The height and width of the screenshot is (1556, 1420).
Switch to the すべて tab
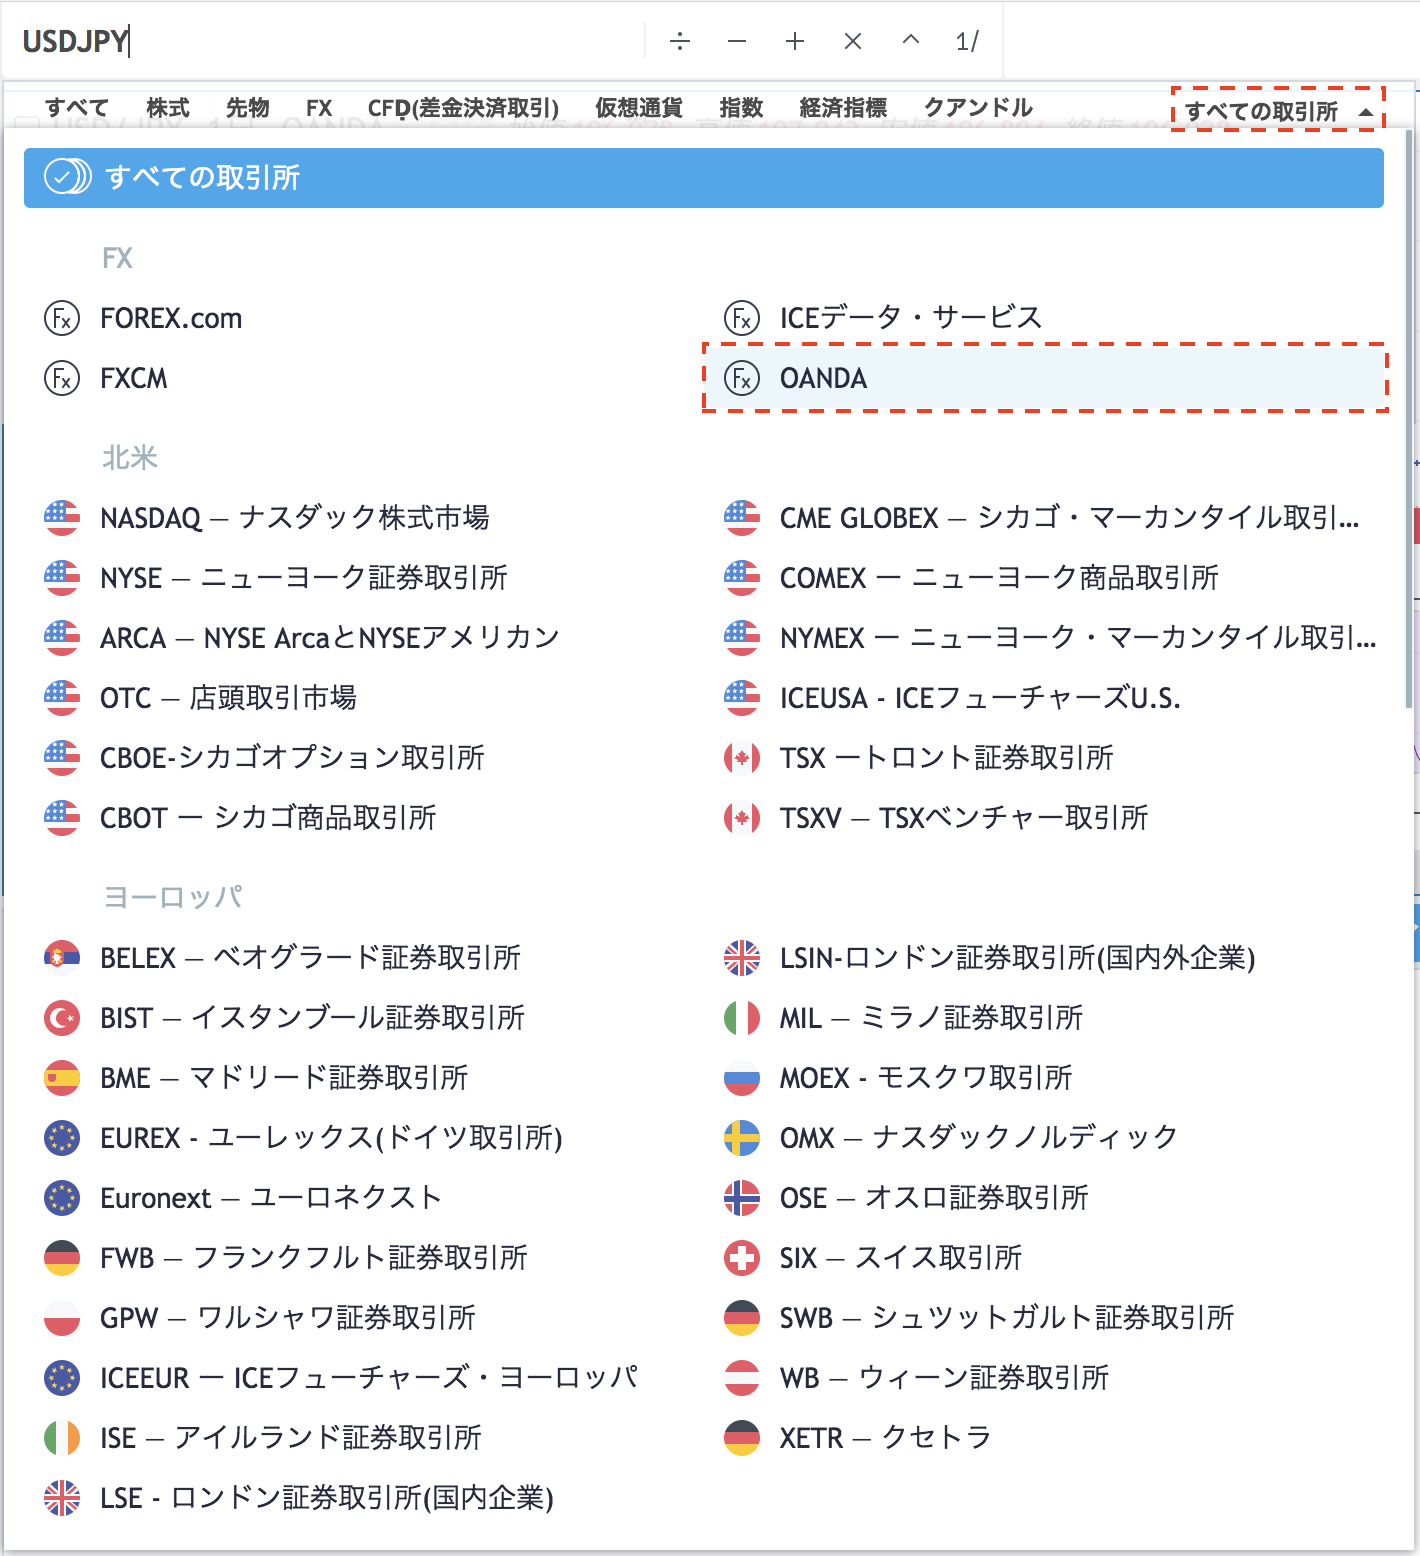tap(77, 108)
